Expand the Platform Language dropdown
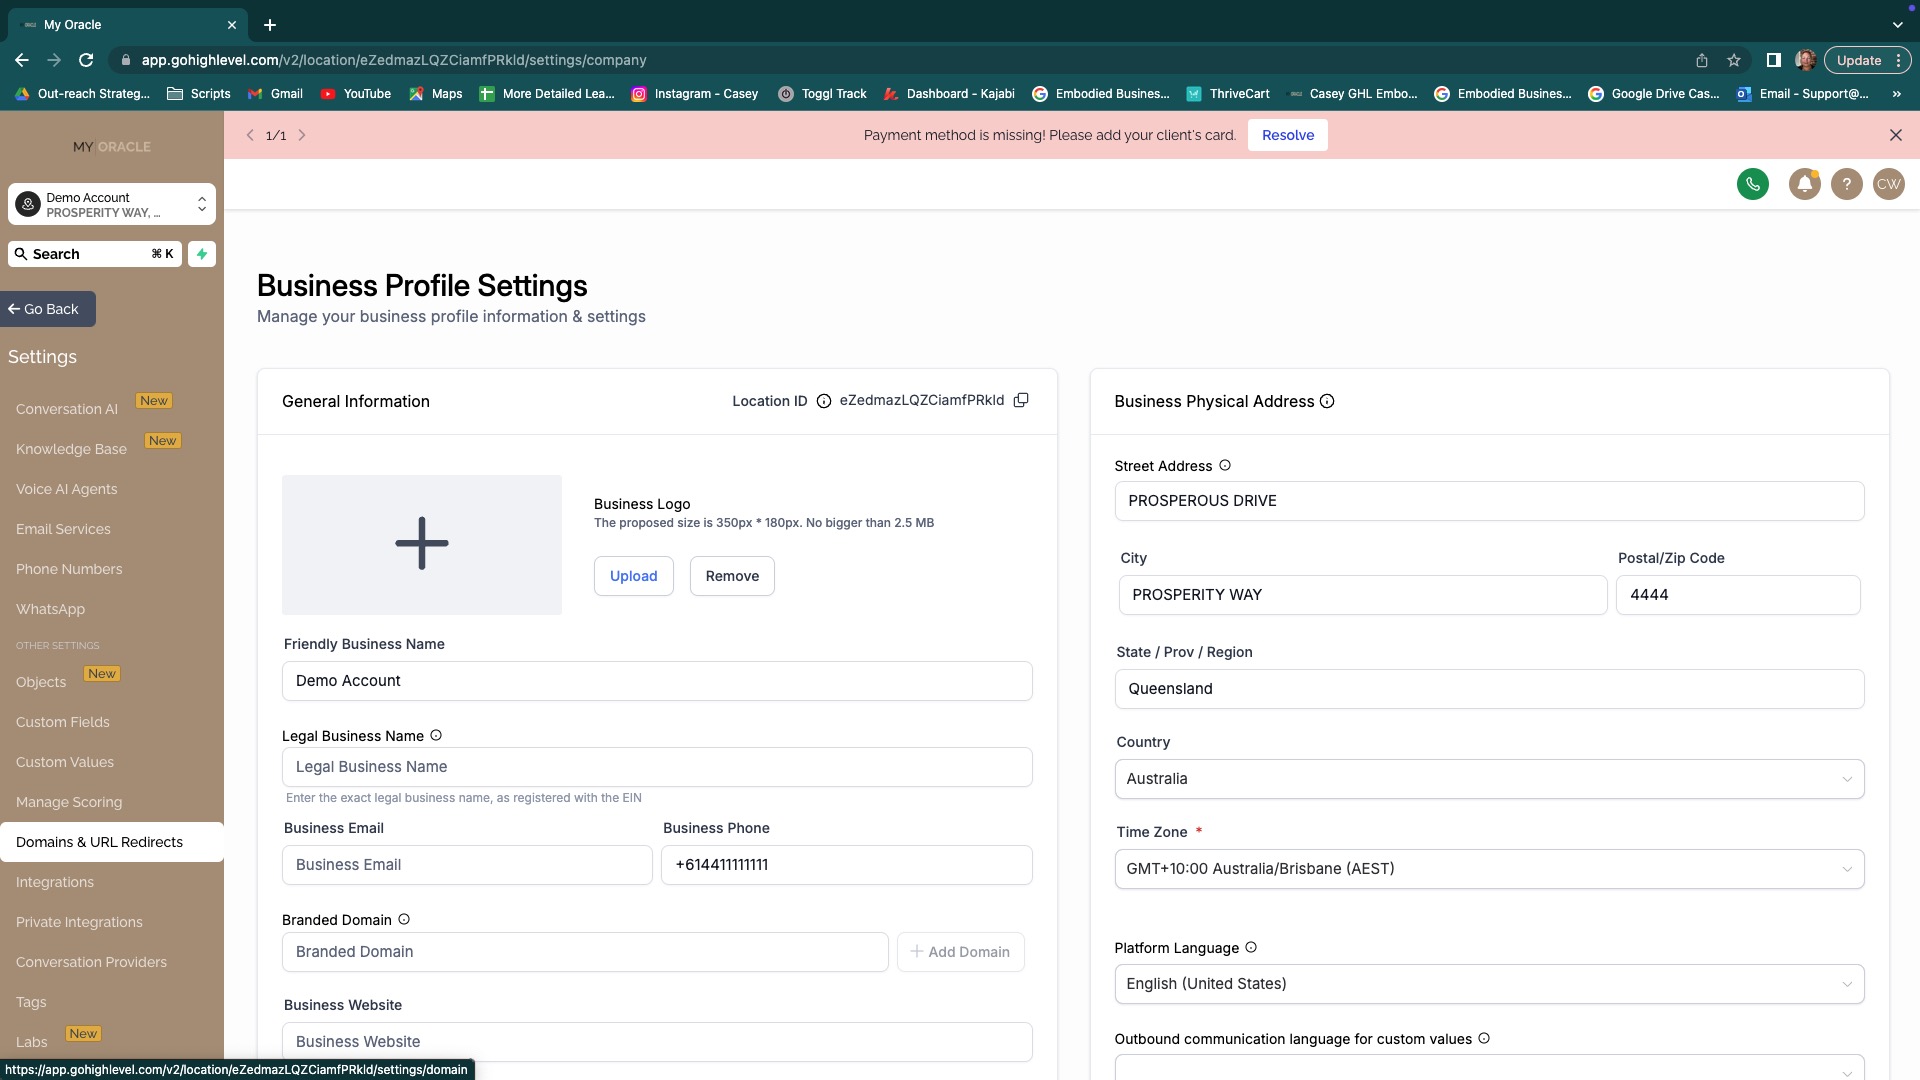 (1489, 984)
